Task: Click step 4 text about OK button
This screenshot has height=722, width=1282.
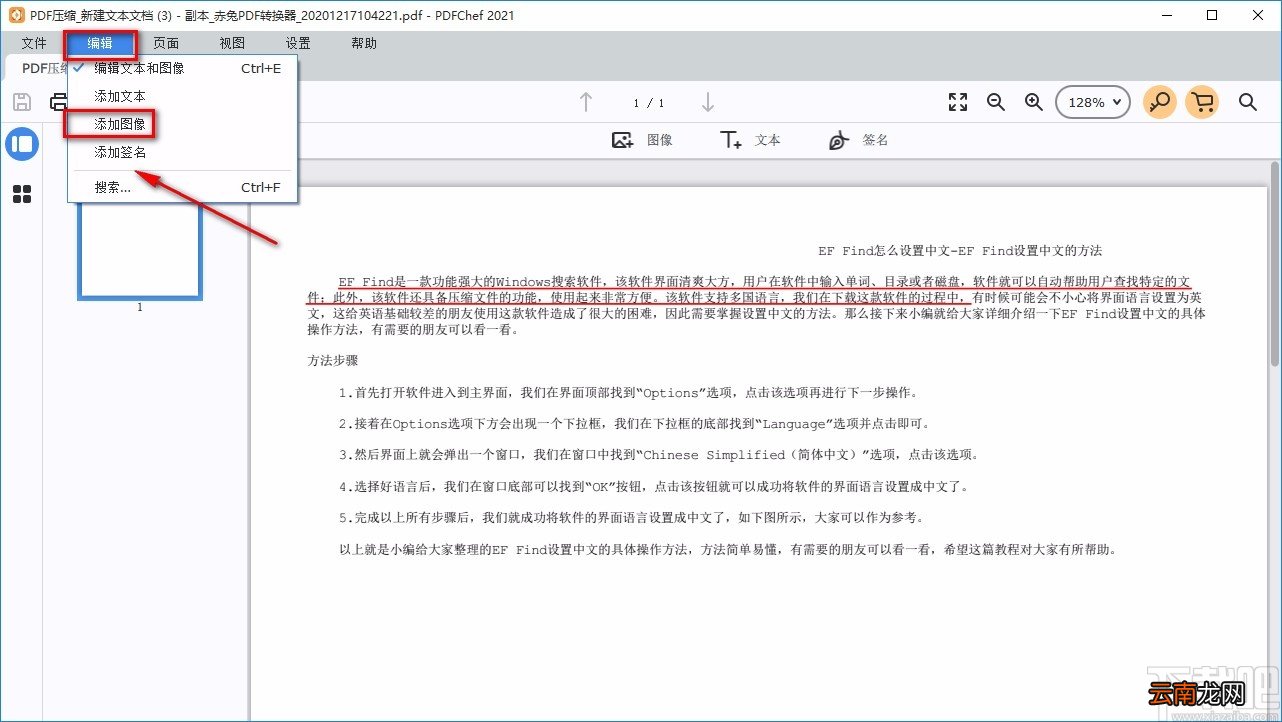Action: click(x=654, y=487)
